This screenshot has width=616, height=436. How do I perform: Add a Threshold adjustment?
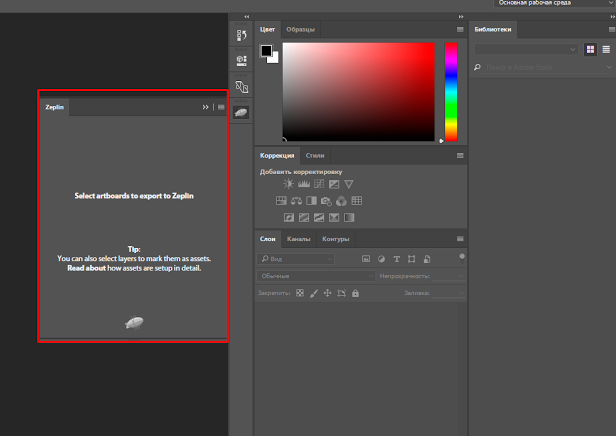coord(319,218)
